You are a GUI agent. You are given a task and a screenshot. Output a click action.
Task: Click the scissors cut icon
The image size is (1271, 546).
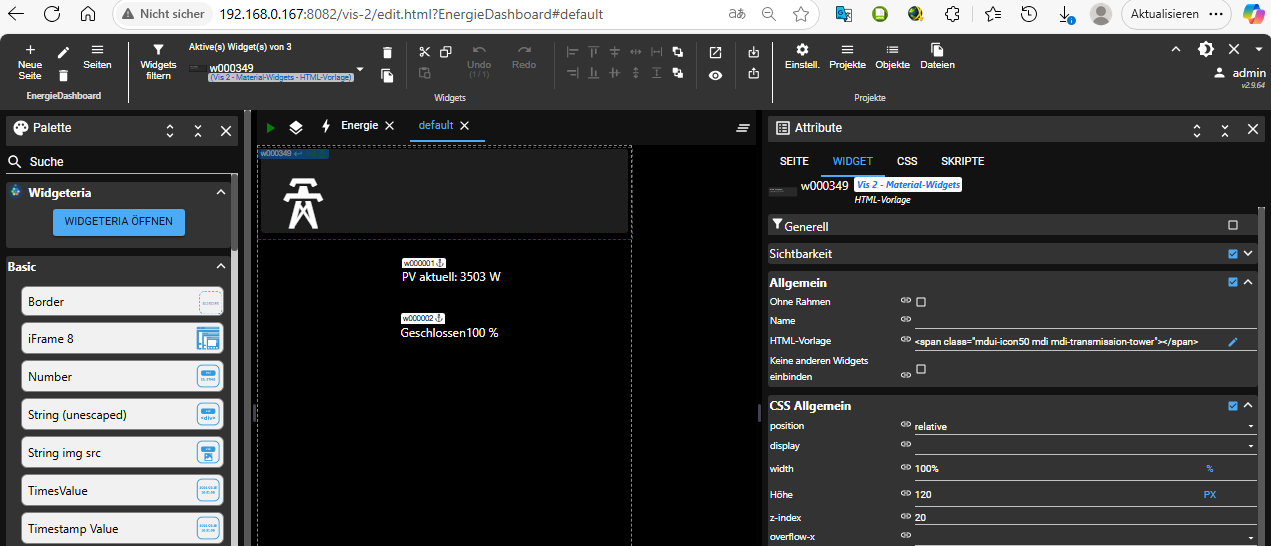pyautogui.click(x=424, y=53)
